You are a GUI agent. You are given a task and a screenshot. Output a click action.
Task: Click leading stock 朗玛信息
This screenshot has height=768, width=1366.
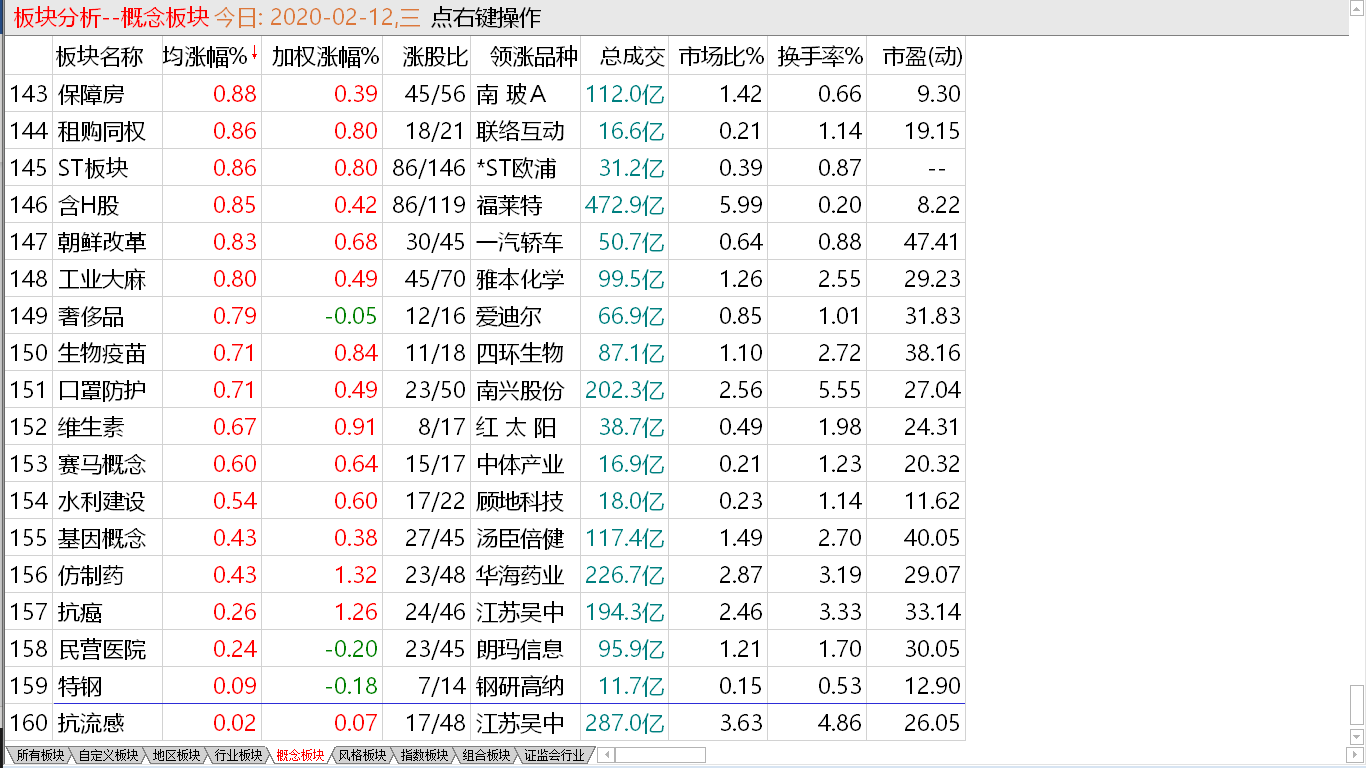[x=520, y=649]
